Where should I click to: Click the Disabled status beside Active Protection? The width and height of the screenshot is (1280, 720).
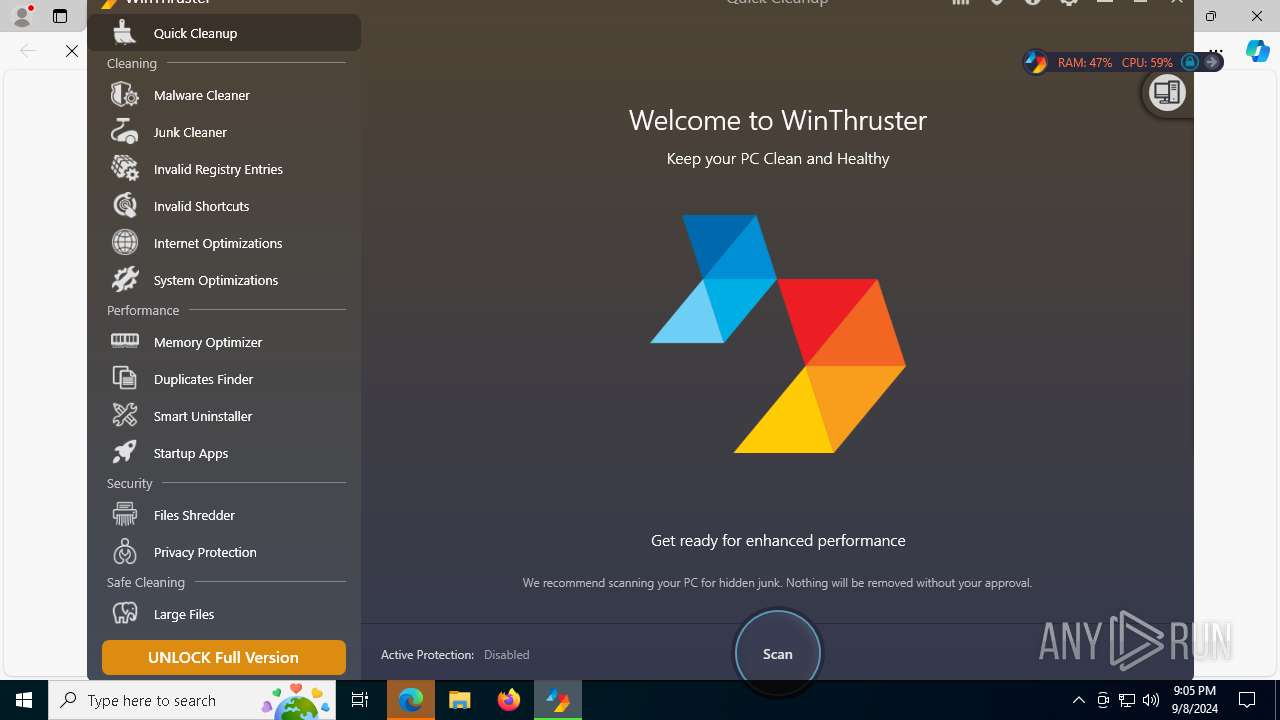(507, 655)
